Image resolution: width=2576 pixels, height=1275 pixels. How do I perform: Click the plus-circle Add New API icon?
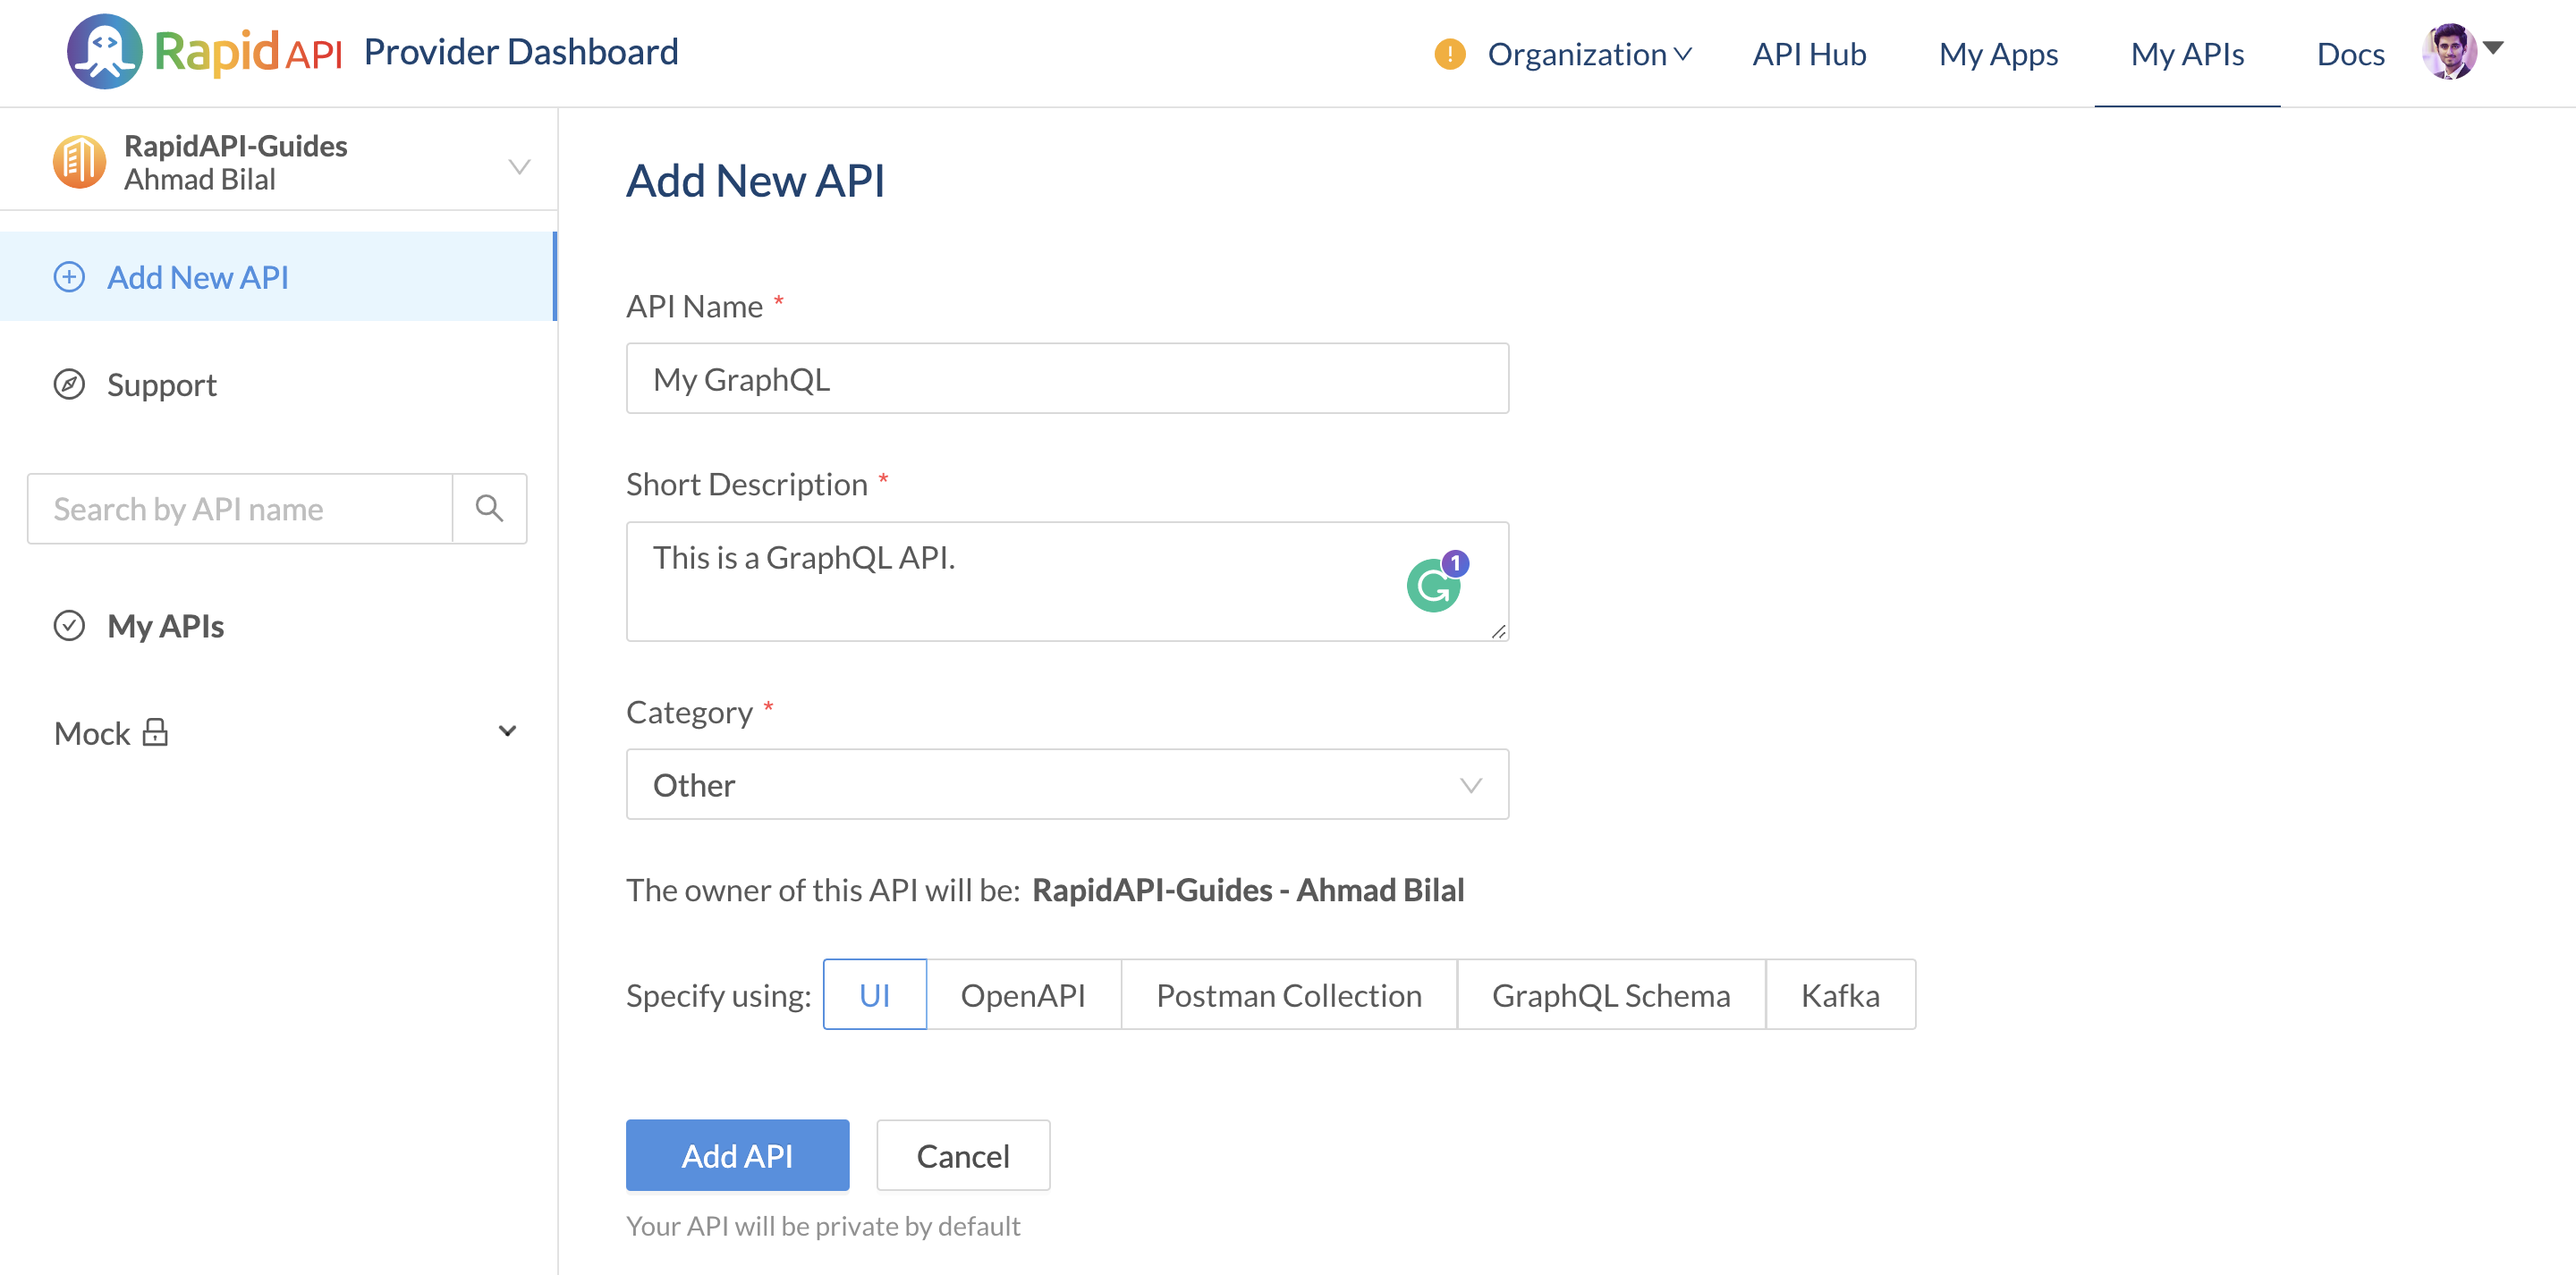click(x=69, y=277)
